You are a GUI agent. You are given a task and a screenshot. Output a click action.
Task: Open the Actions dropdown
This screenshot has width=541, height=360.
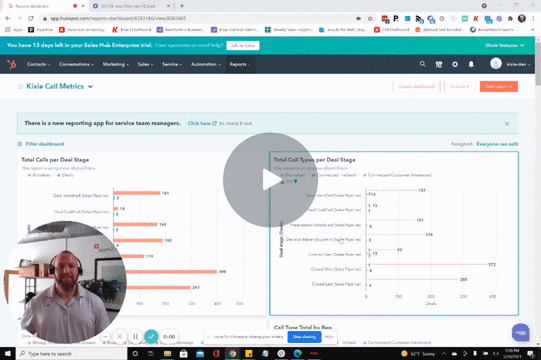point(460,87)
